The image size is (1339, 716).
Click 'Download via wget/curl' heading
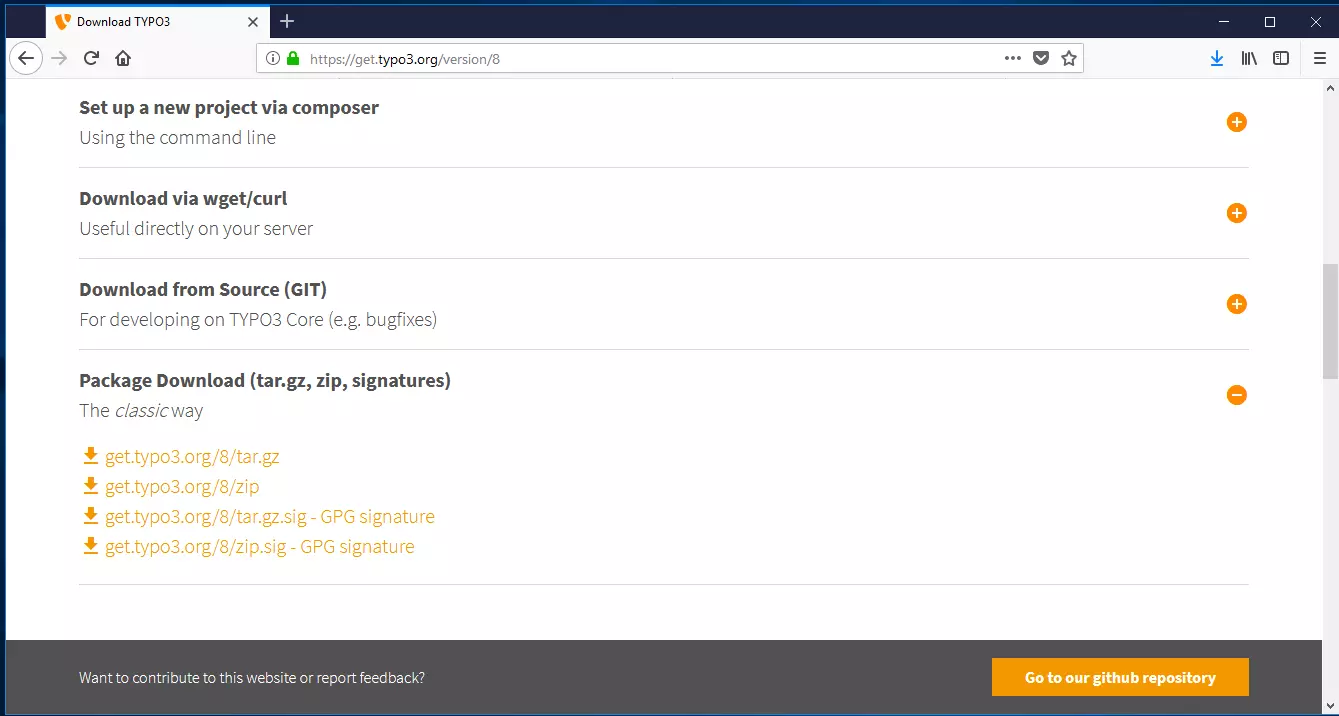[x=183, y=198]
